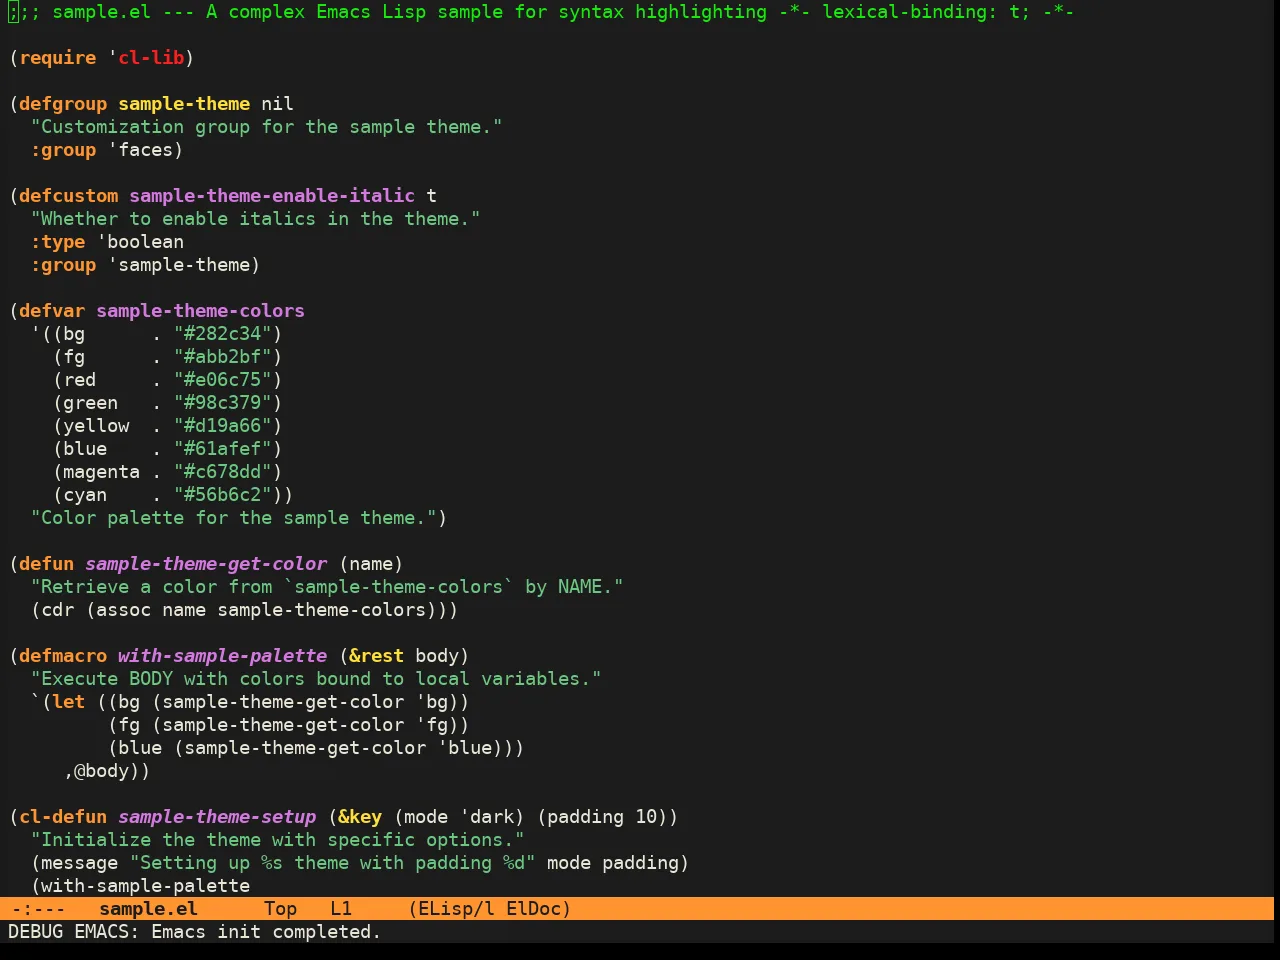Click 'cl-defun' keyword
This screenshot has width=1280, height=960.
click(63, 817)
